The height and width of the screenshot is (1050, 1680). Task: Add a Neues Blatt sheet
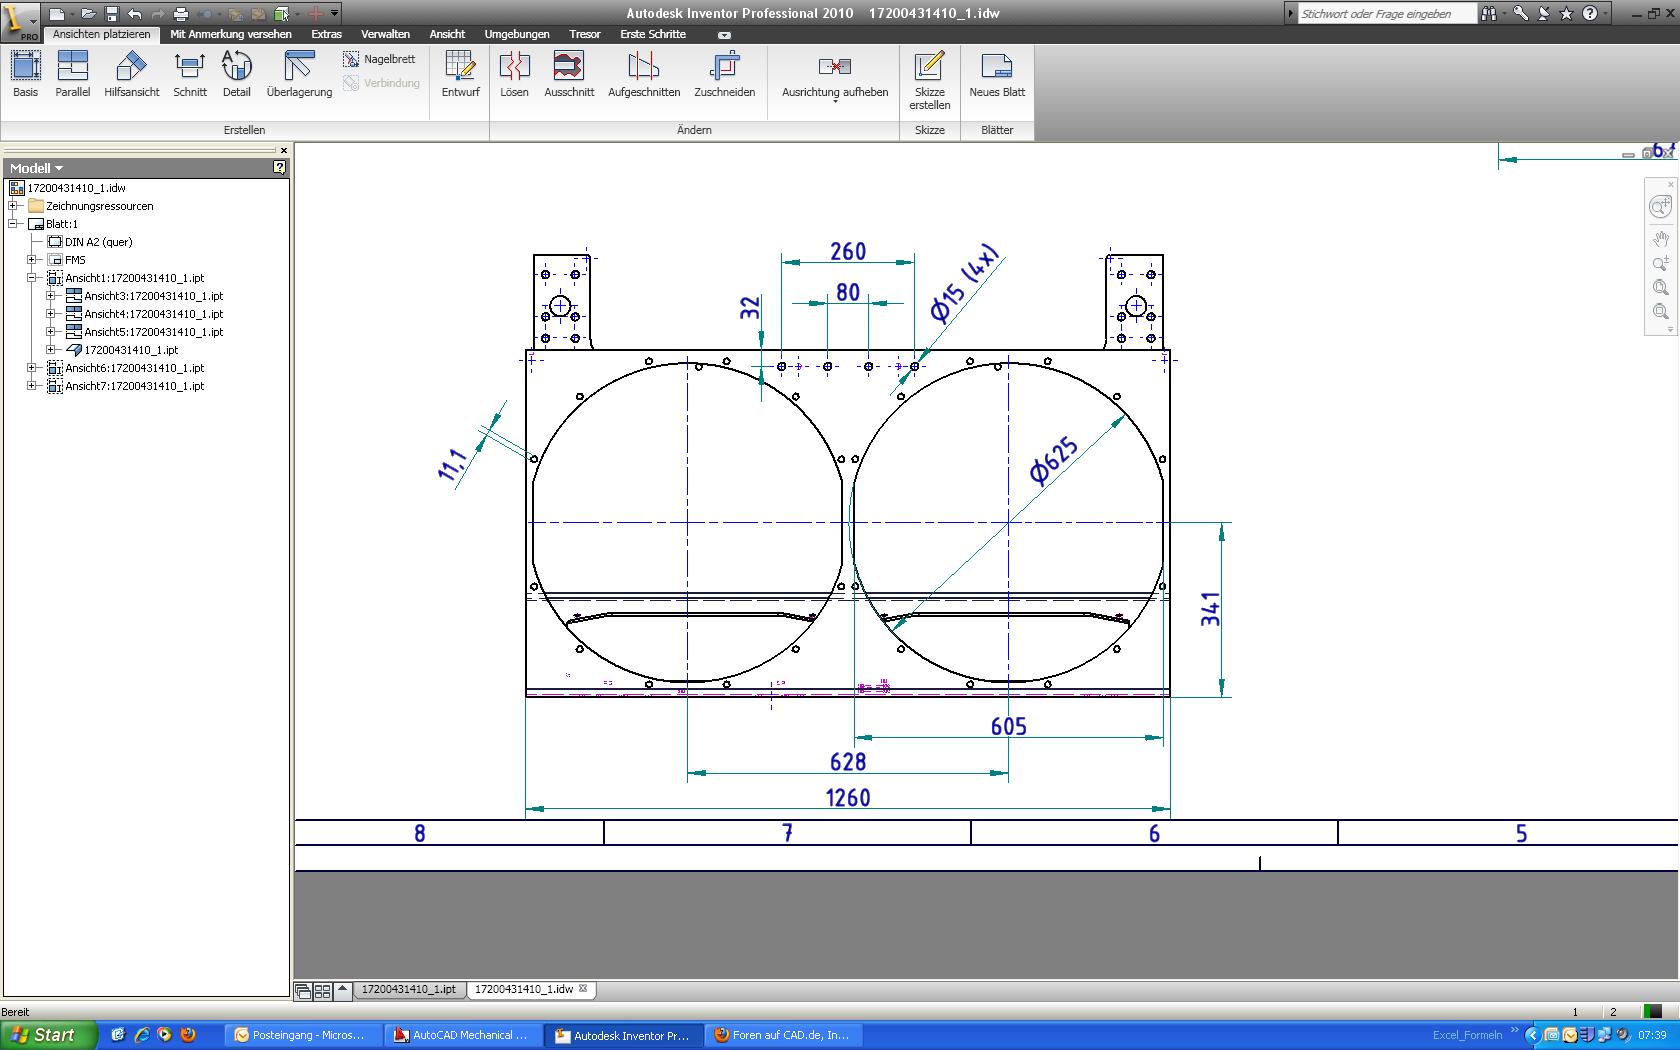click(996, 74)
